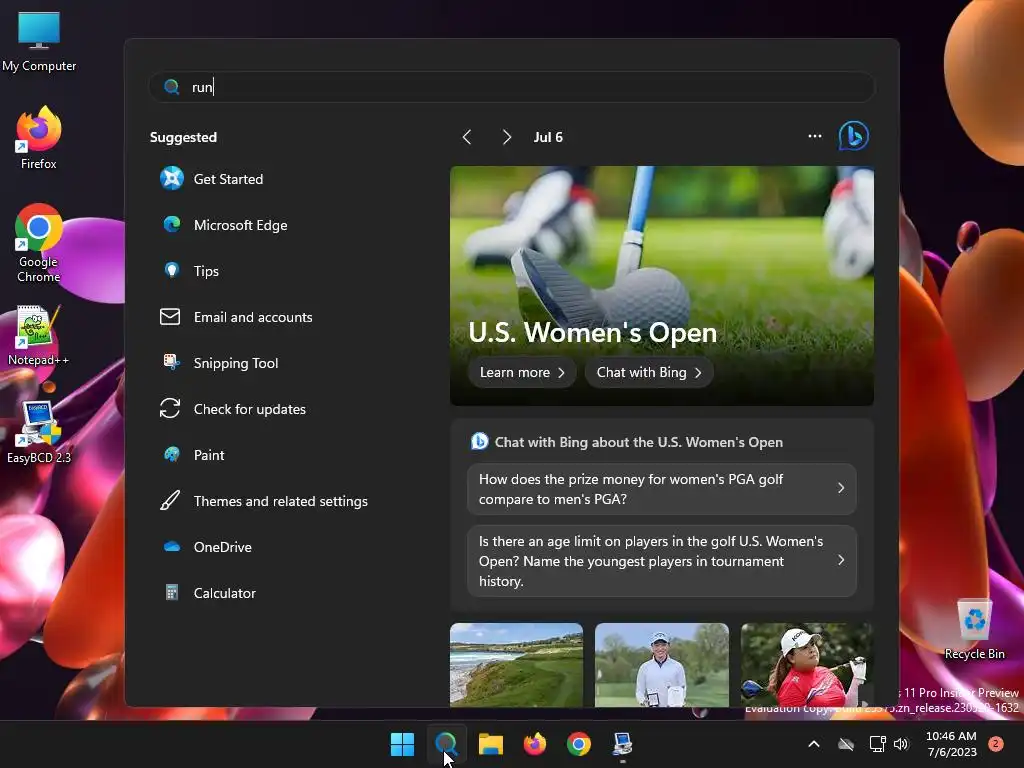Show hidden tray icons chevron

(814, 744)
